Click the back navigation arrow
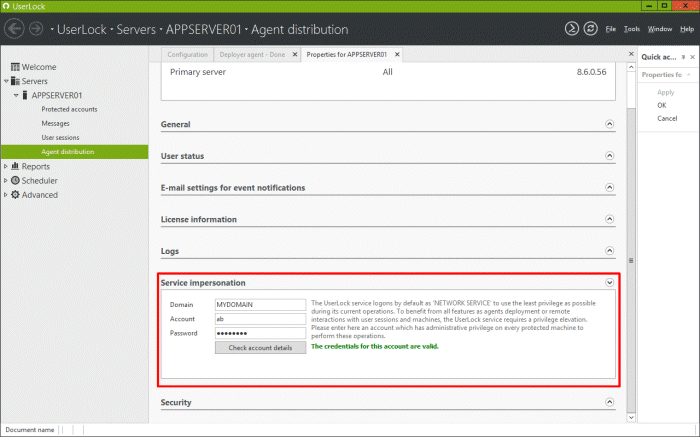Screen dimensions: 700x437 [x=14, y=29]
